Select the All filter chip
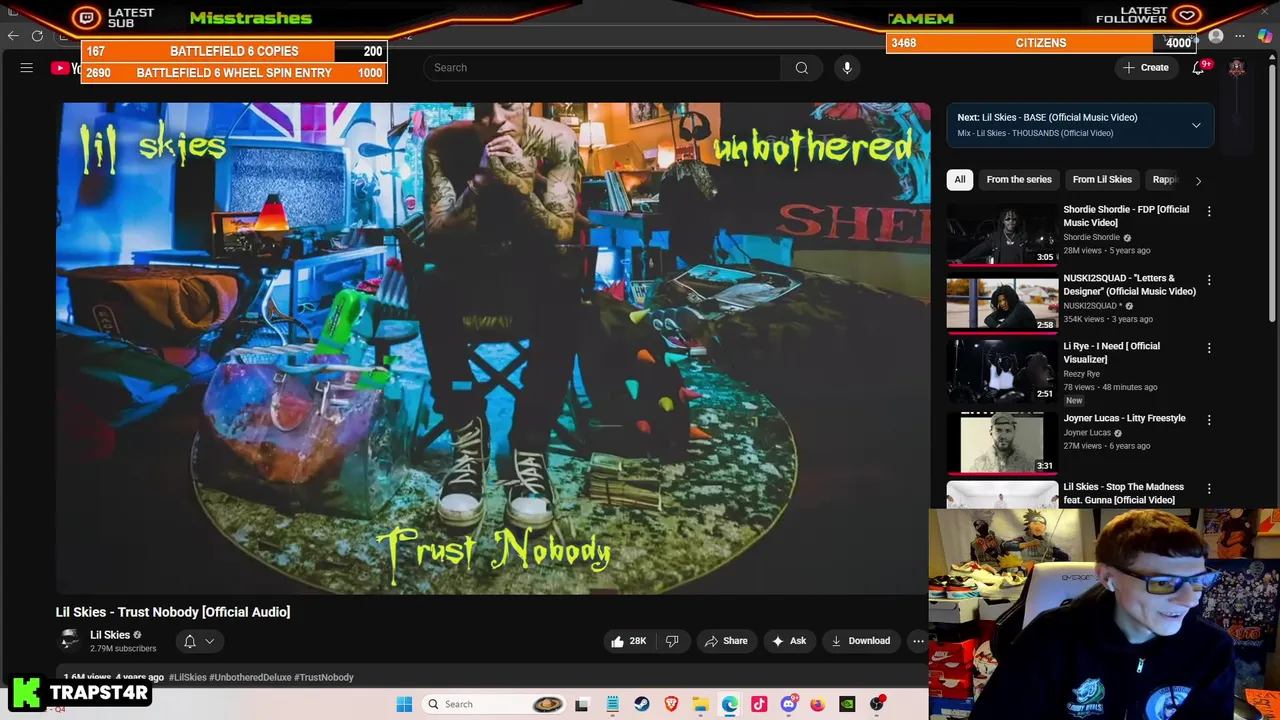 960,180
